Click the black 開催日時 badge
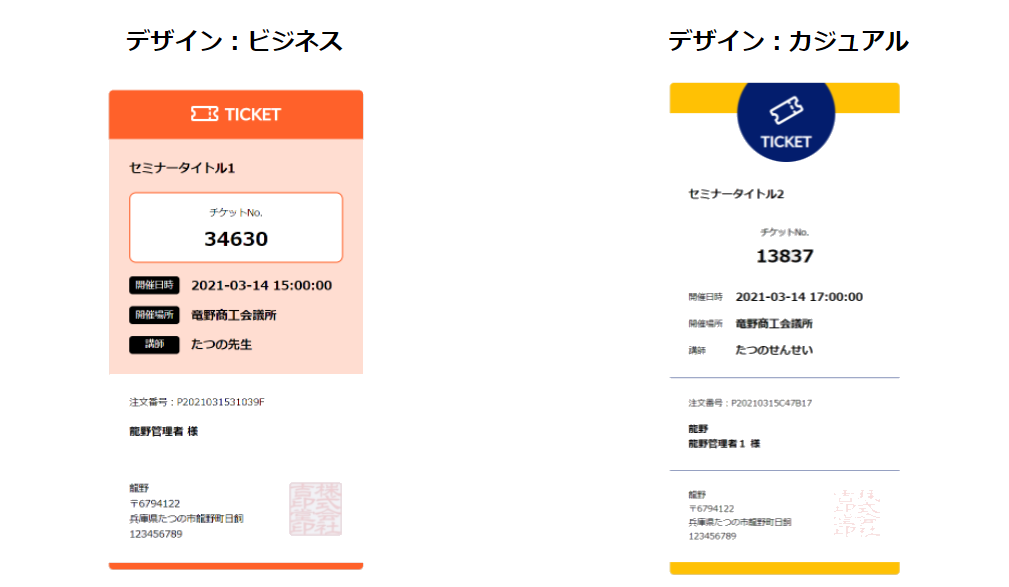 point(154,285)
